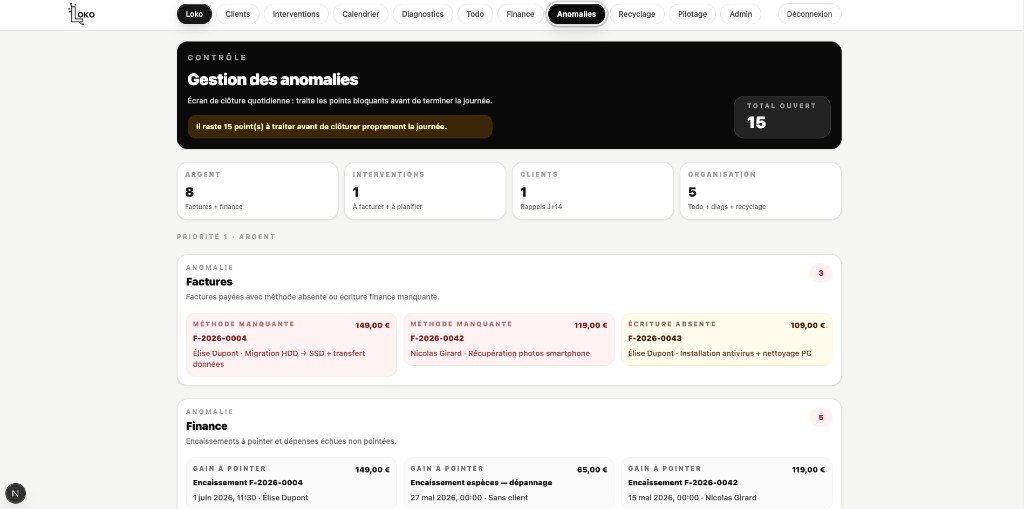Select the Anomalies tab
The image size is (1024, 509).
point(576,14)
